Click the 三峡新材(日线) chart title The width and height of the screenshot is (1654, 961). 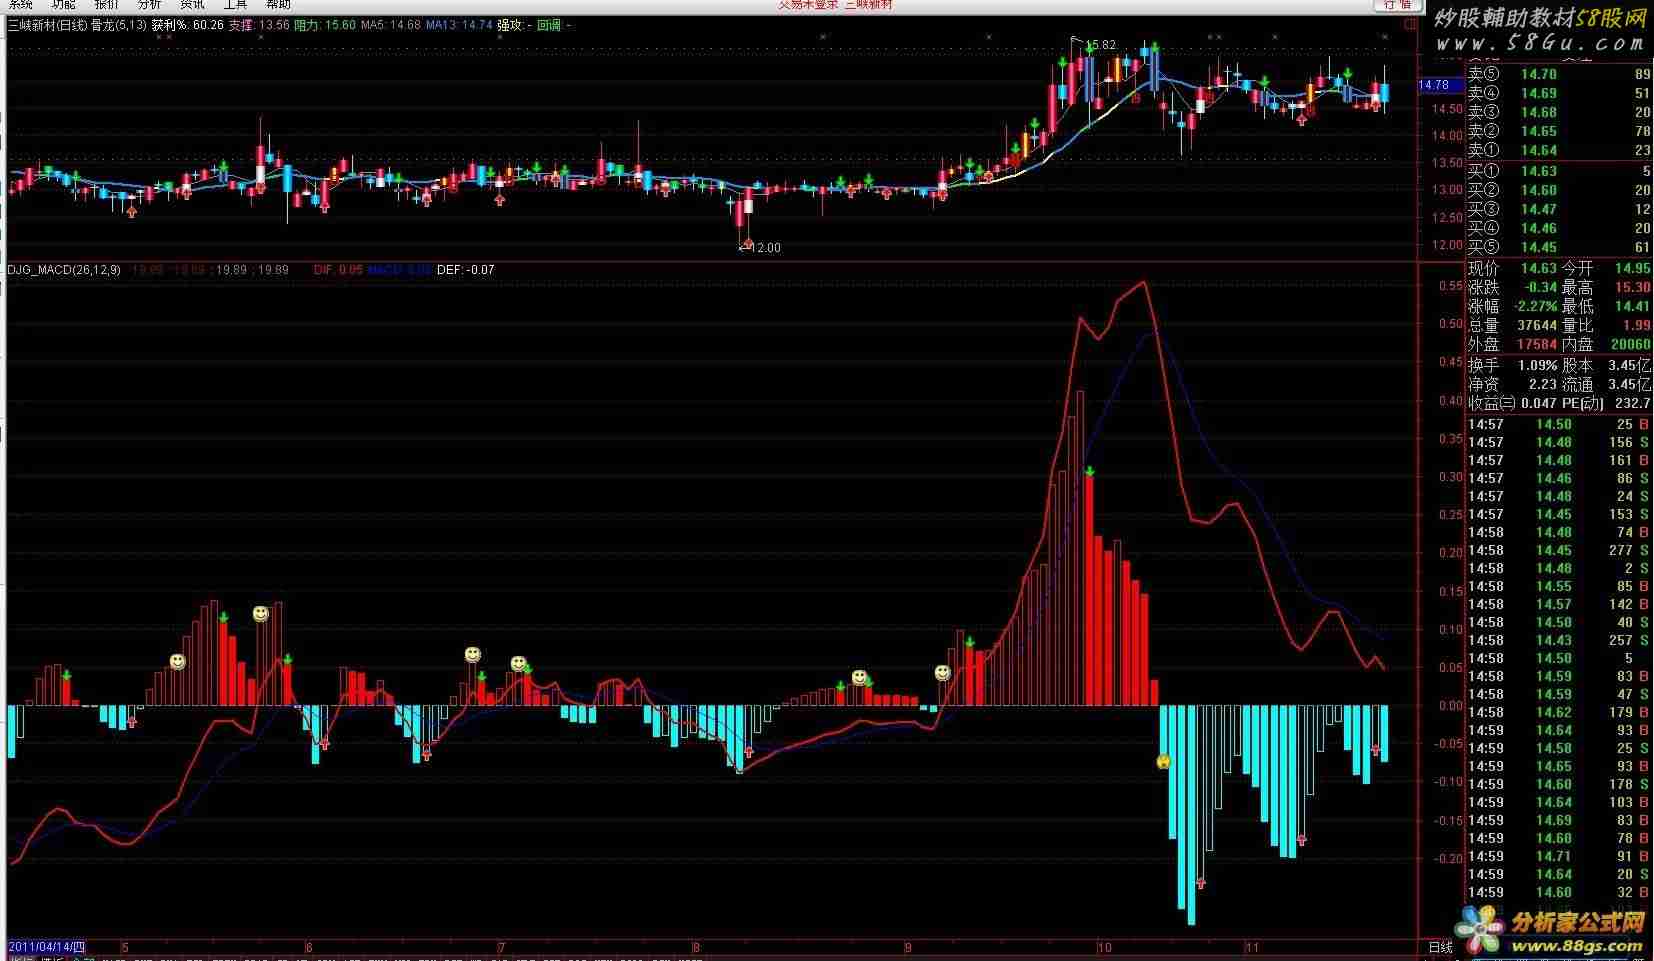47,25
